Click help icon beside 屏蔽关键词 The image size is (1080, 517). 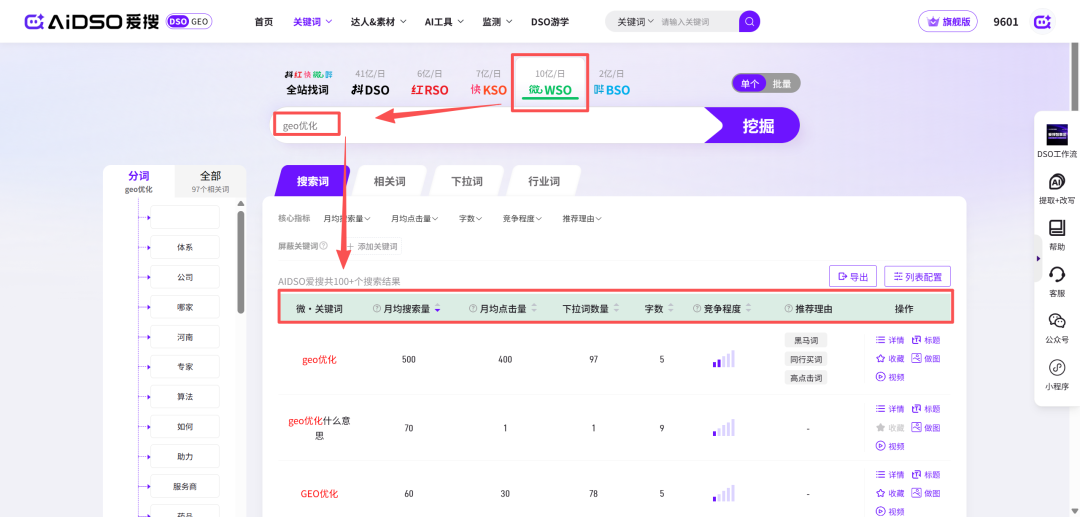pos(324,245)
